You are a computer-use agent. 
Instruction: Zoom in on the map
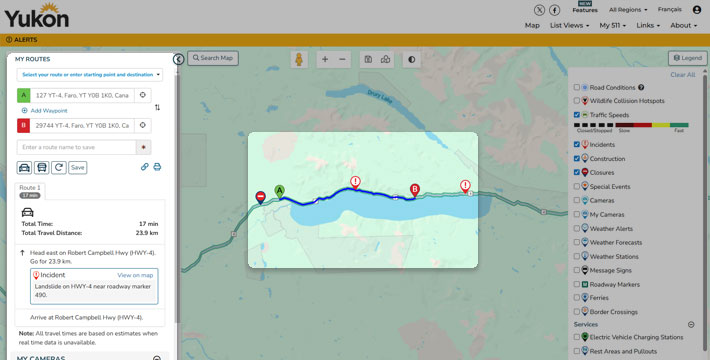click(325, 59)
